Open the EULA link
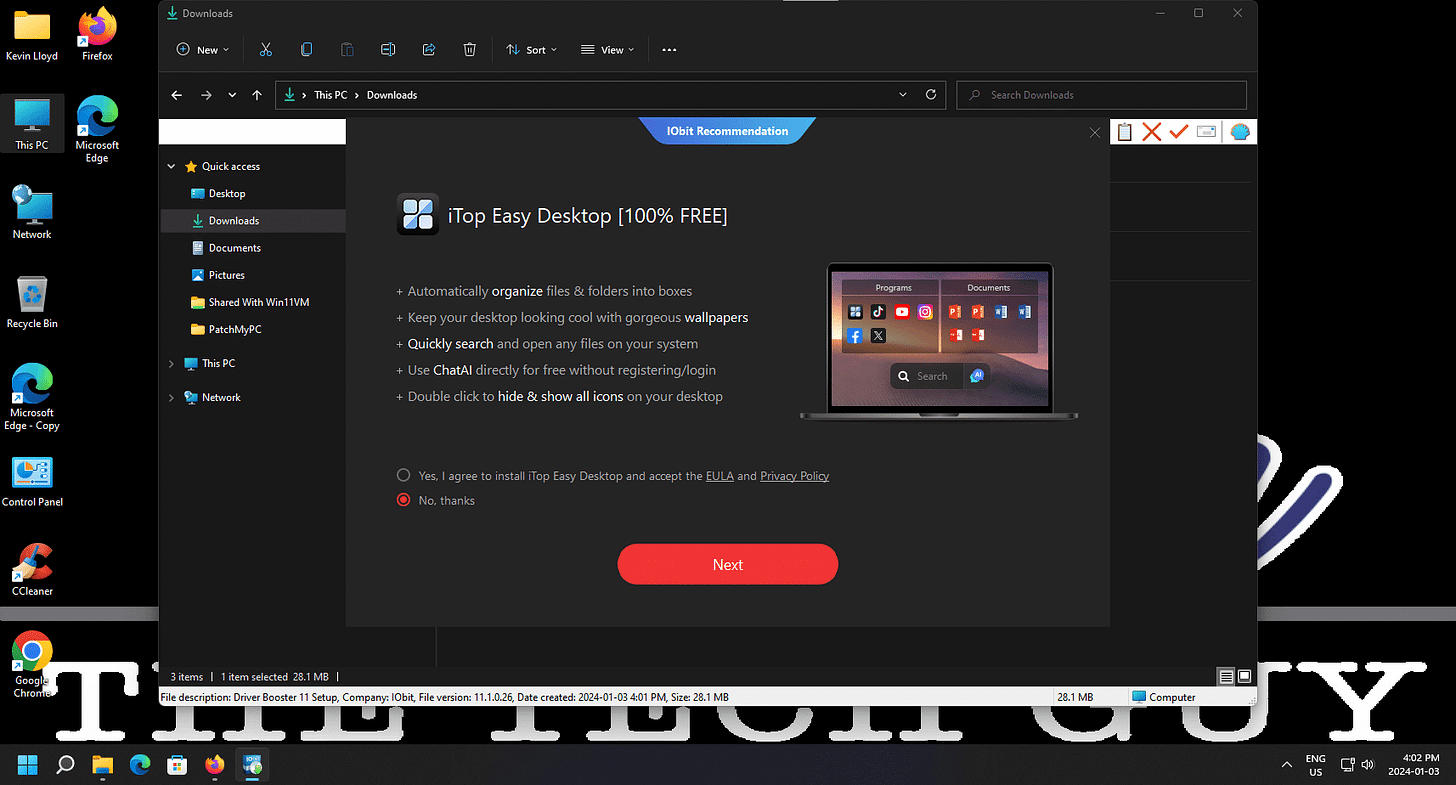 pyautogui.click(x=720, y=476)
